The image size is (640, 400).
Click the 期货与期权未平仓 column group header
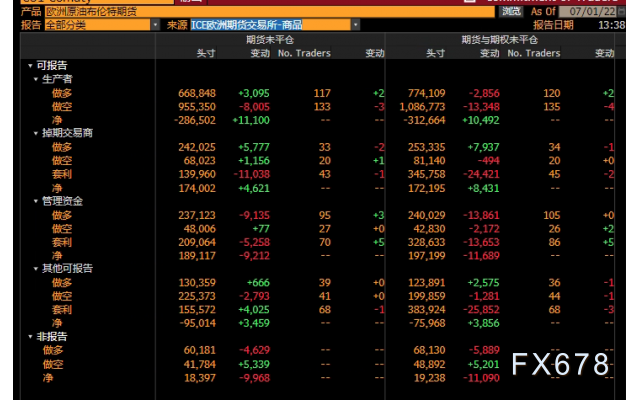[x=499, y=40]
